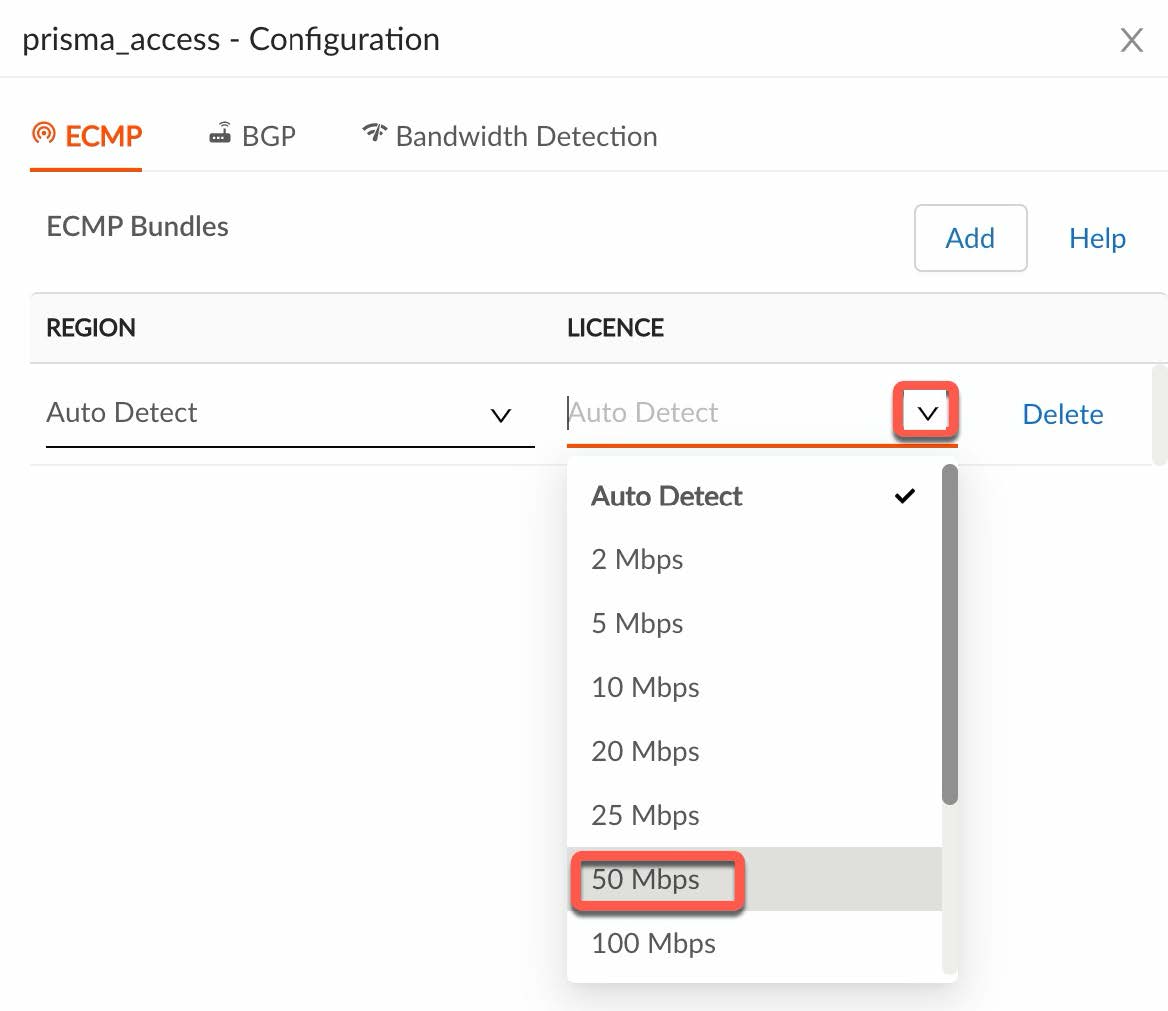Screen dimensions: 1168x1011
Task: Select 2 Mbps licence option
Action: pos(637,559)
